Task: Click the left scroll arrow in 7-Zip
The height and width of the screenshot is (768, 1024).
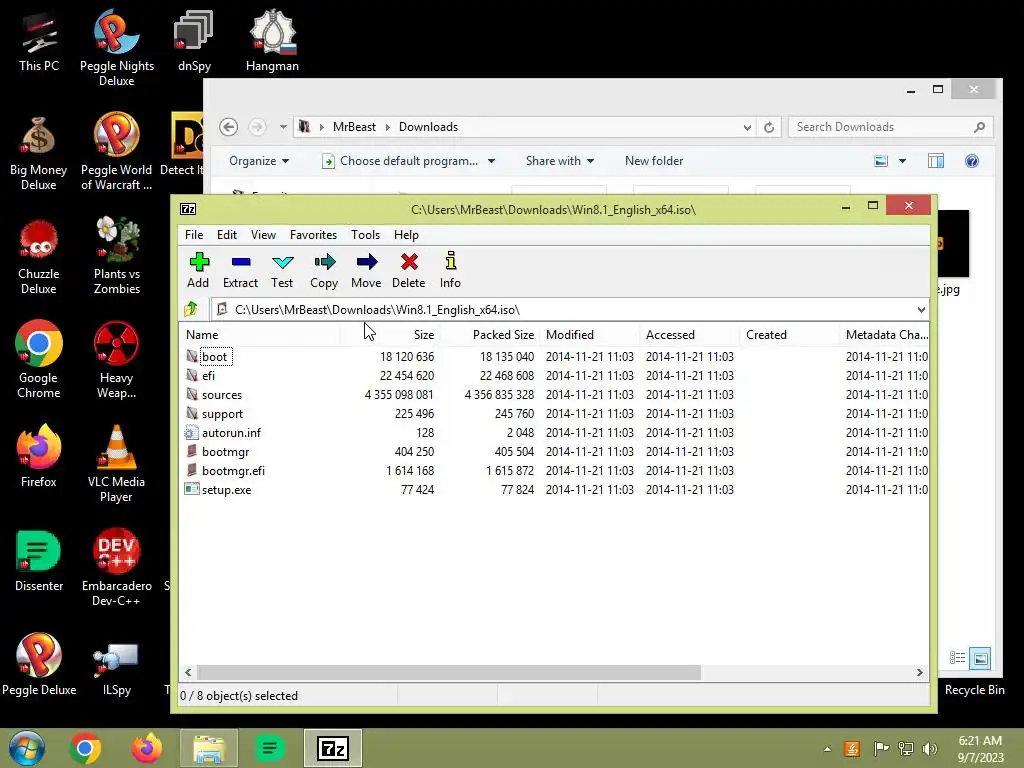Action: (x=188, y=672)
